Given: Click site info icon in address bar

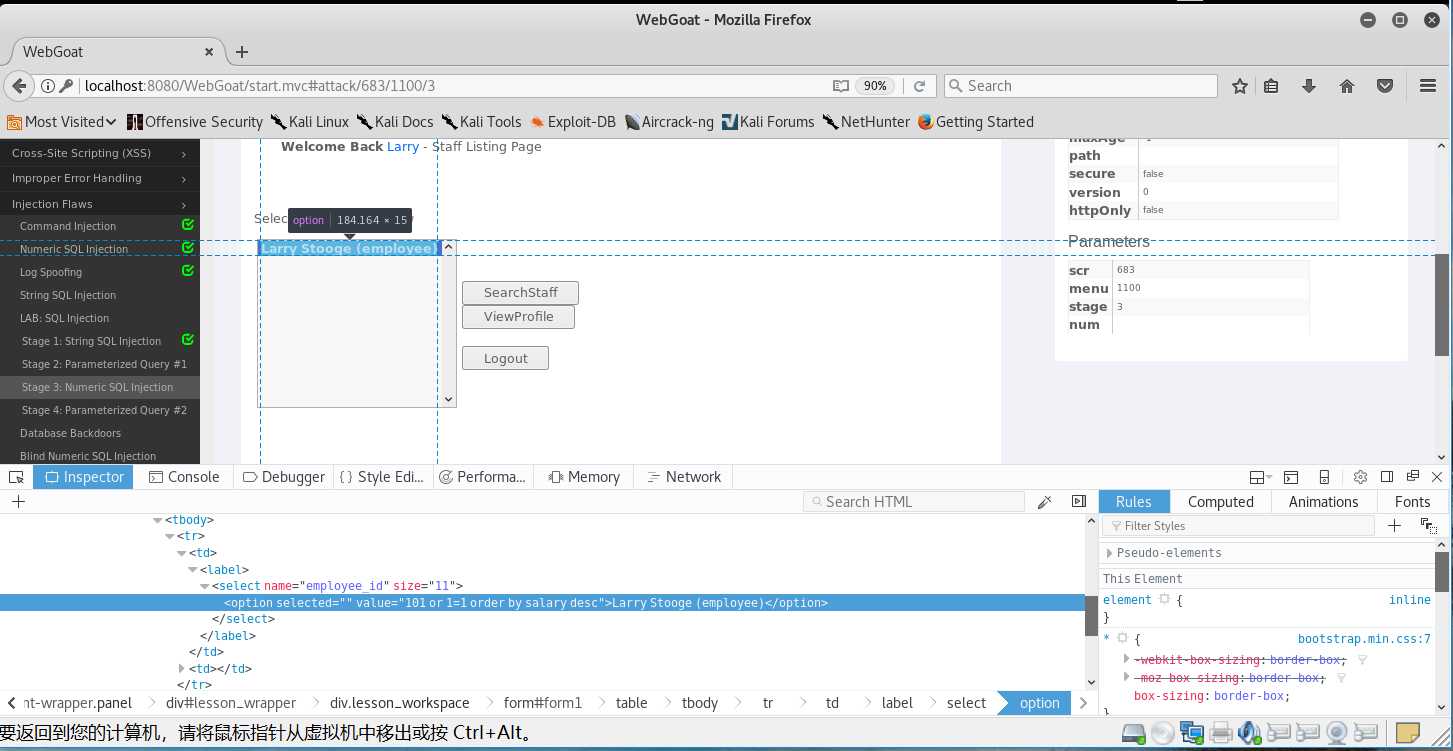Looking at the screenshot, I should (48, 86).
